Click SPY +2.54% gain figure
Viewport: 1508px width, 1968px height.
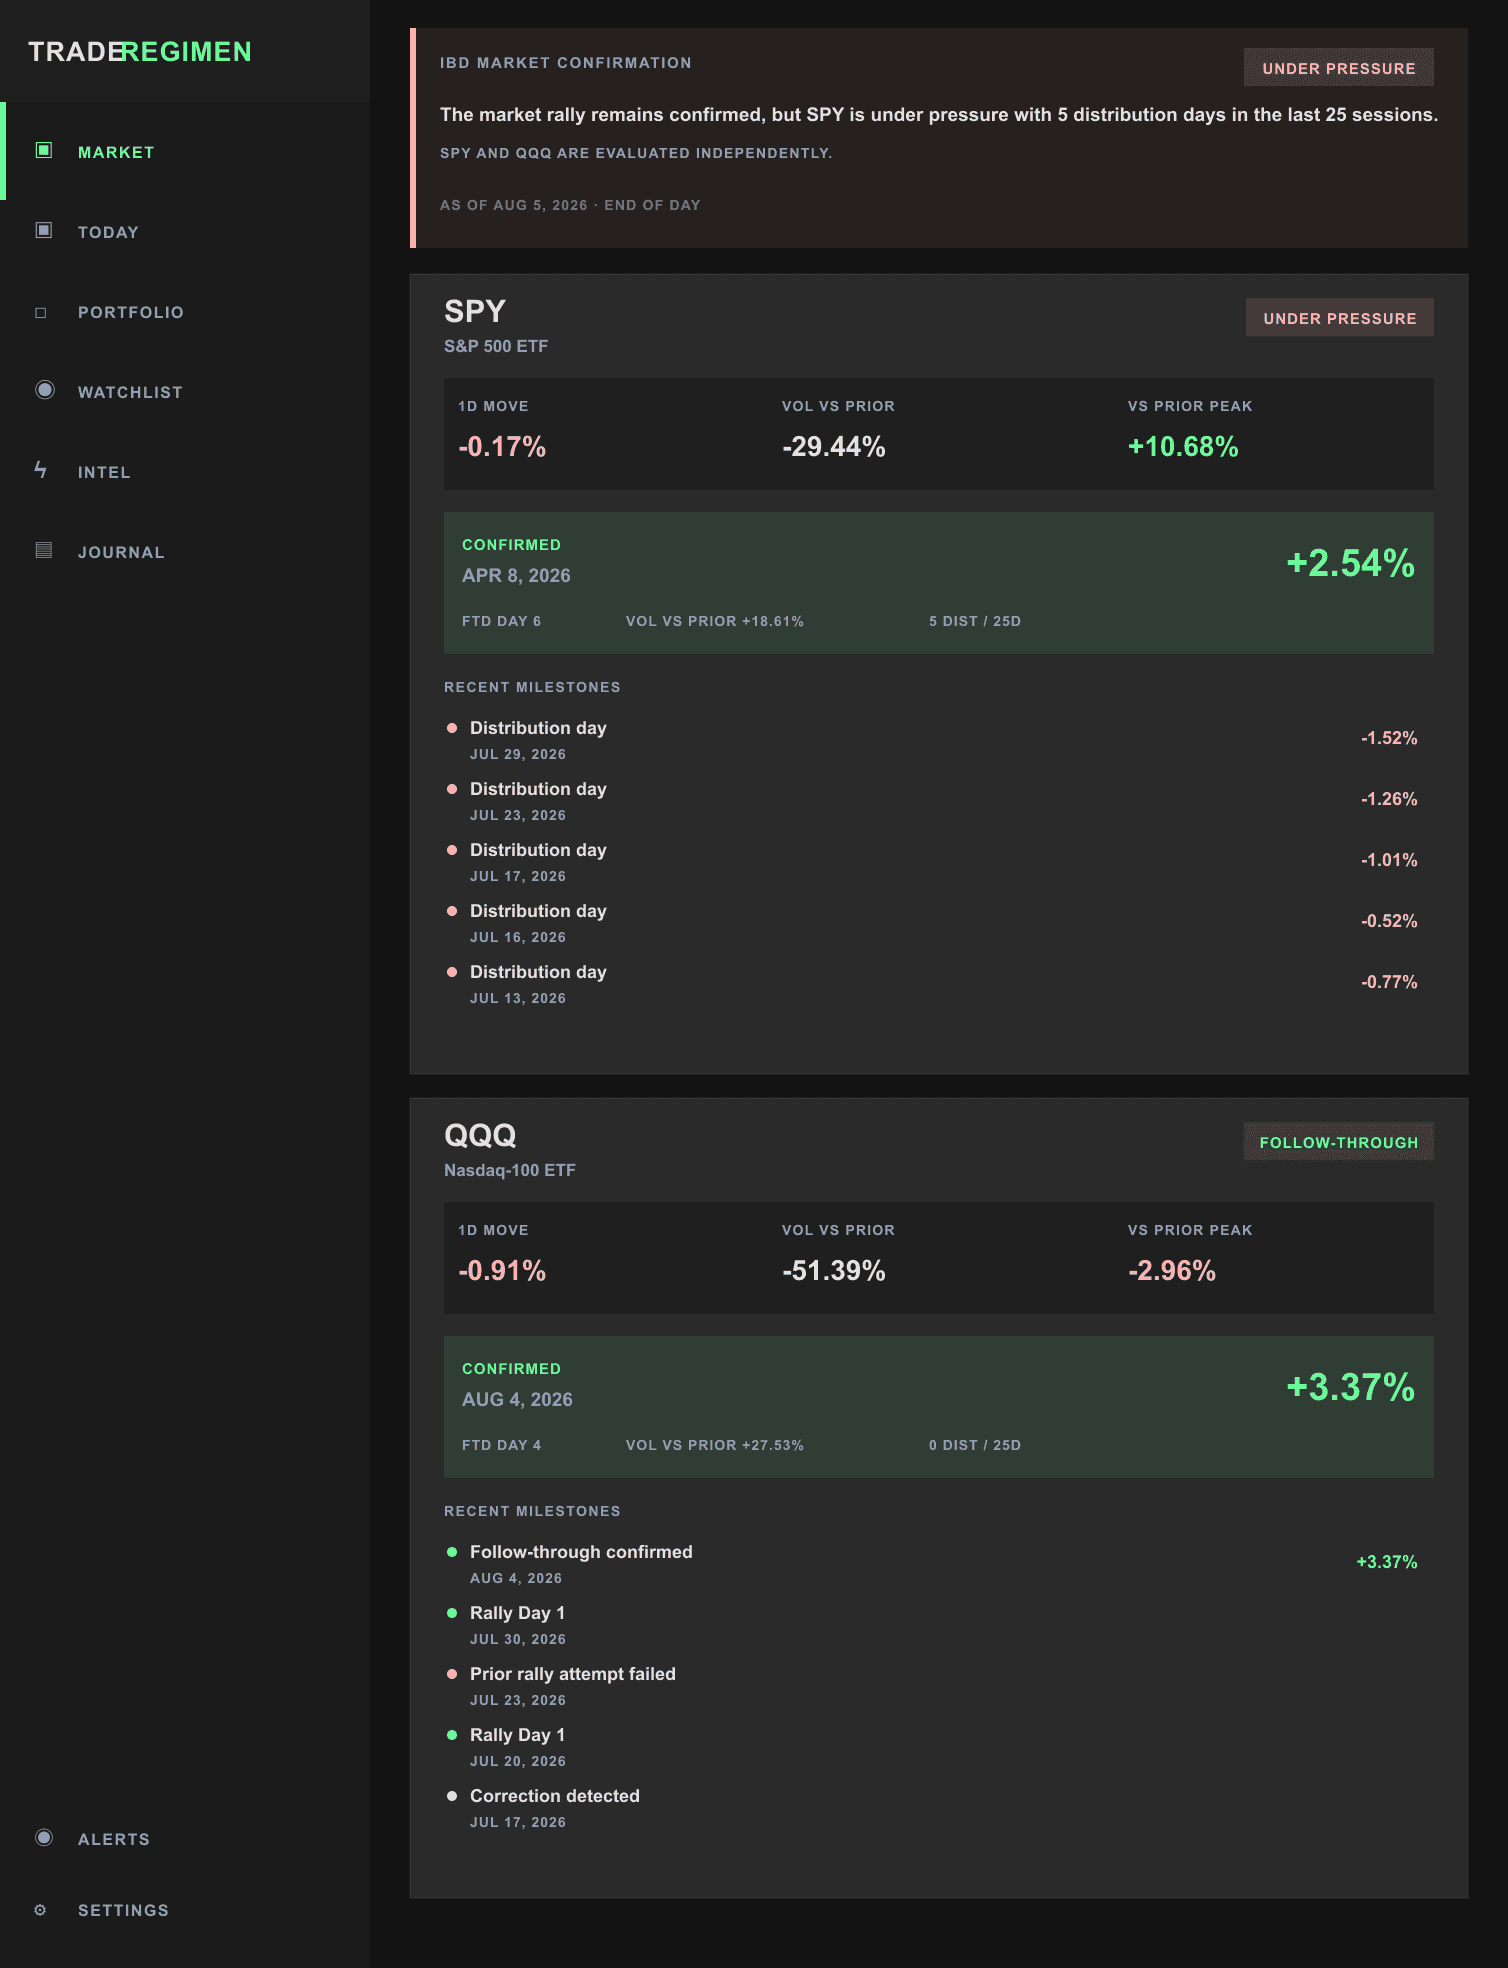pos(1350,563)
